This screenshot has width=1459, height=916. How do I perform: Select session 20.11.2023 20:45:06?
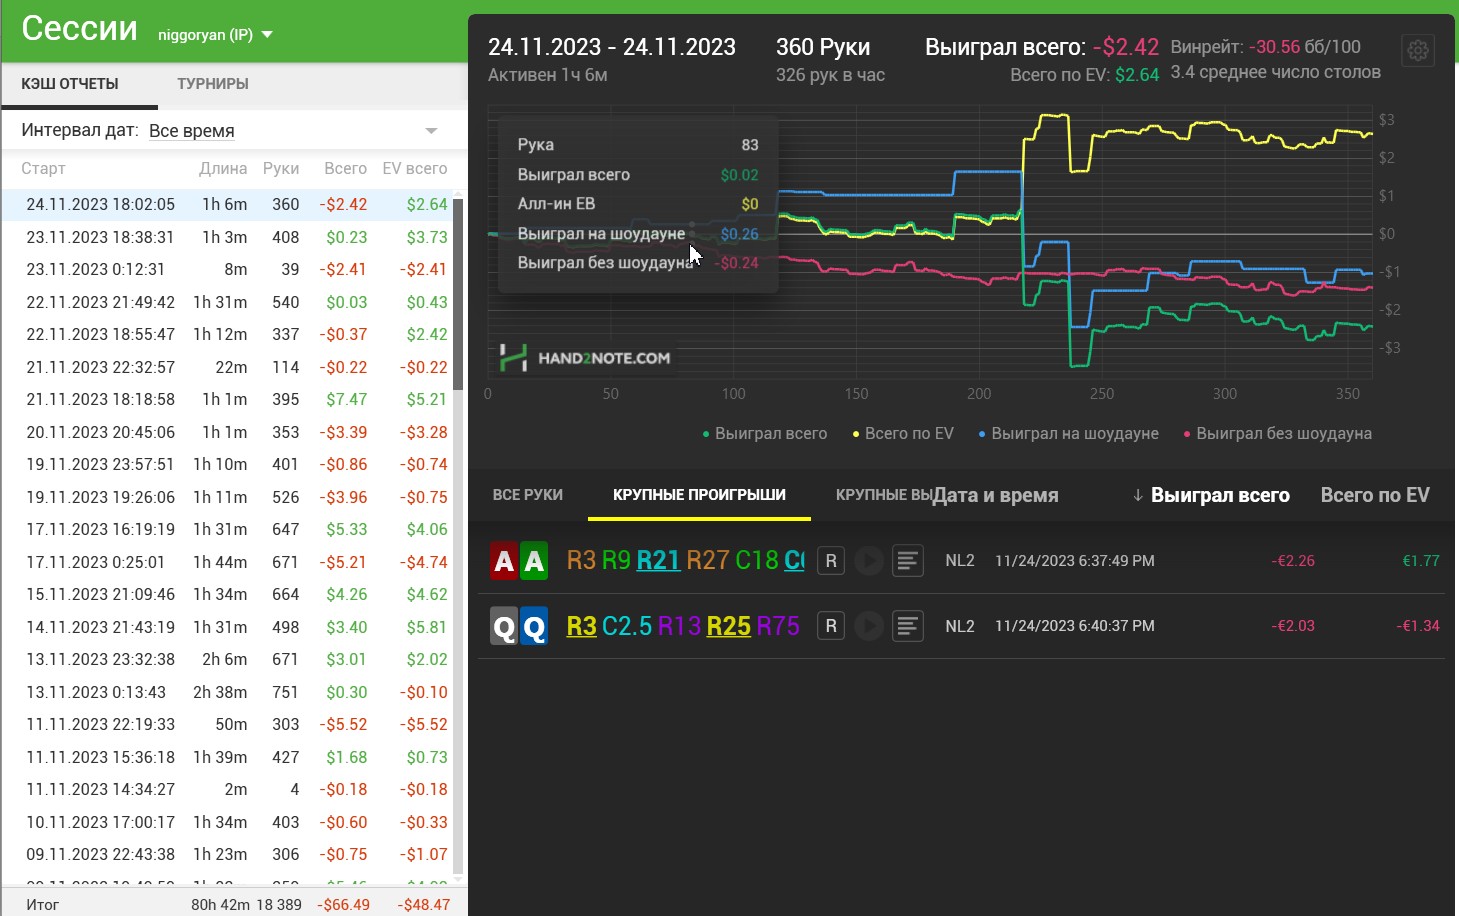(x=228, y=432)
